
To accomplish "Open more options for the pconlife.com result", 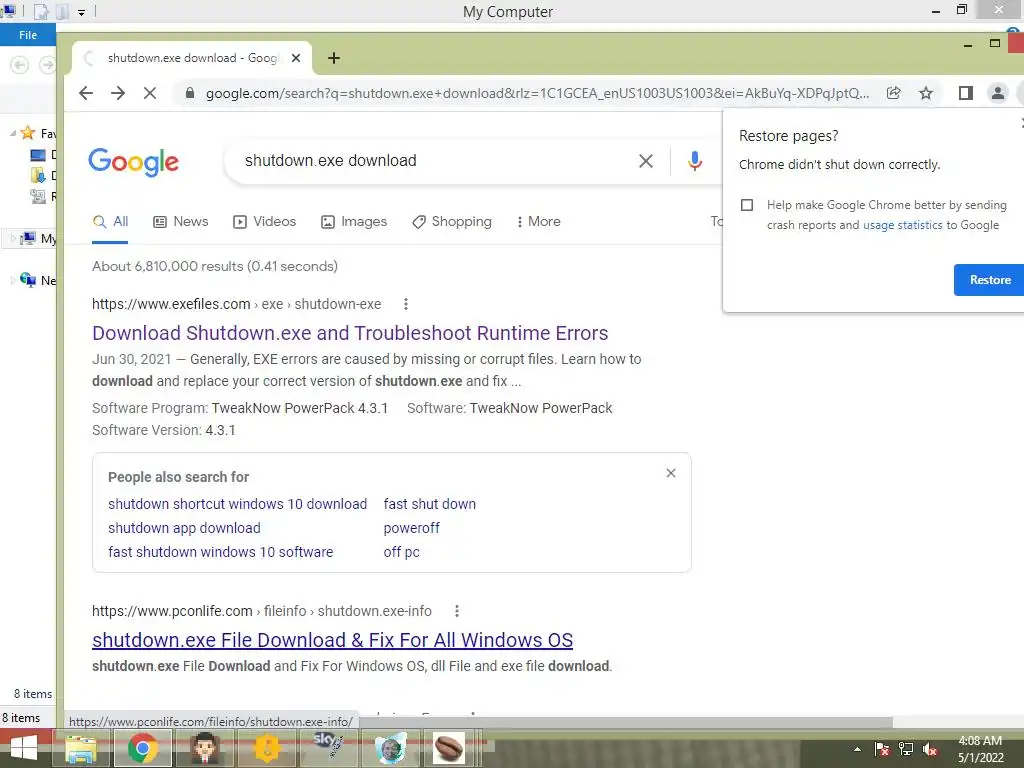I will click(x=456, y=611).
